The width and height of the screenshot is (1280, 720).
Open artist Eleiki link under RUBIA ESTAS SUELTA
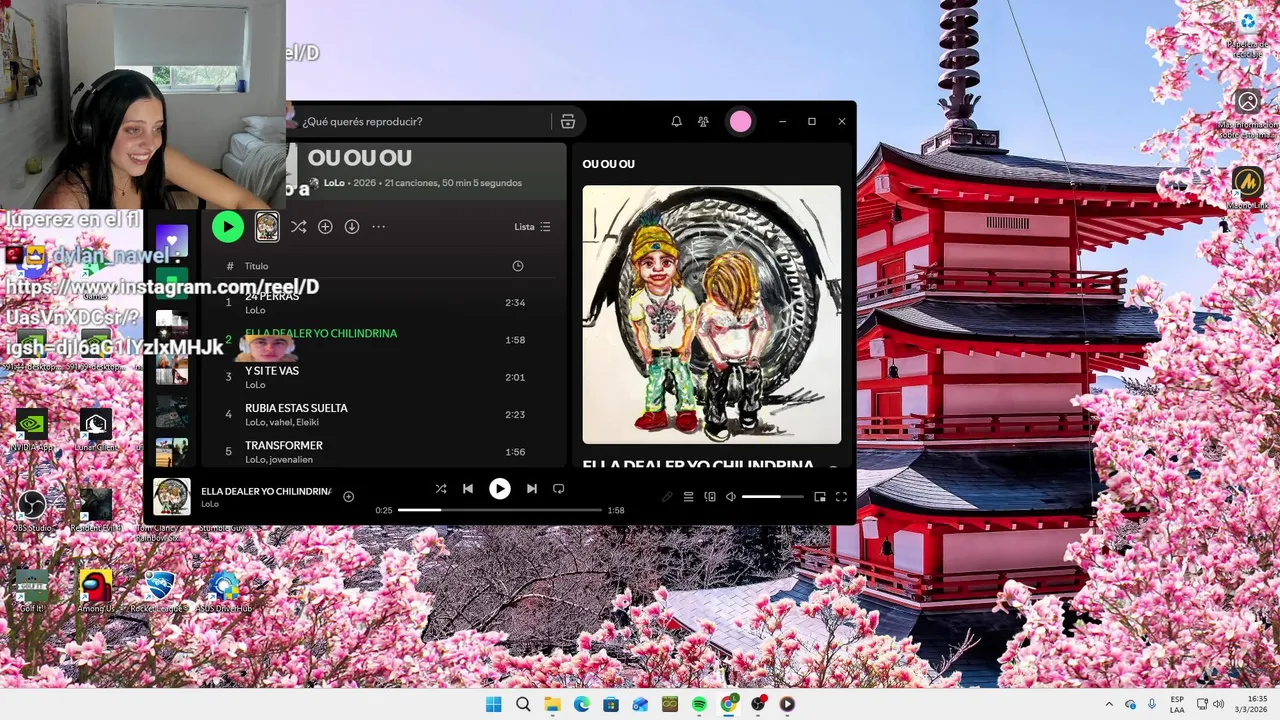click(x=307, y=422)
